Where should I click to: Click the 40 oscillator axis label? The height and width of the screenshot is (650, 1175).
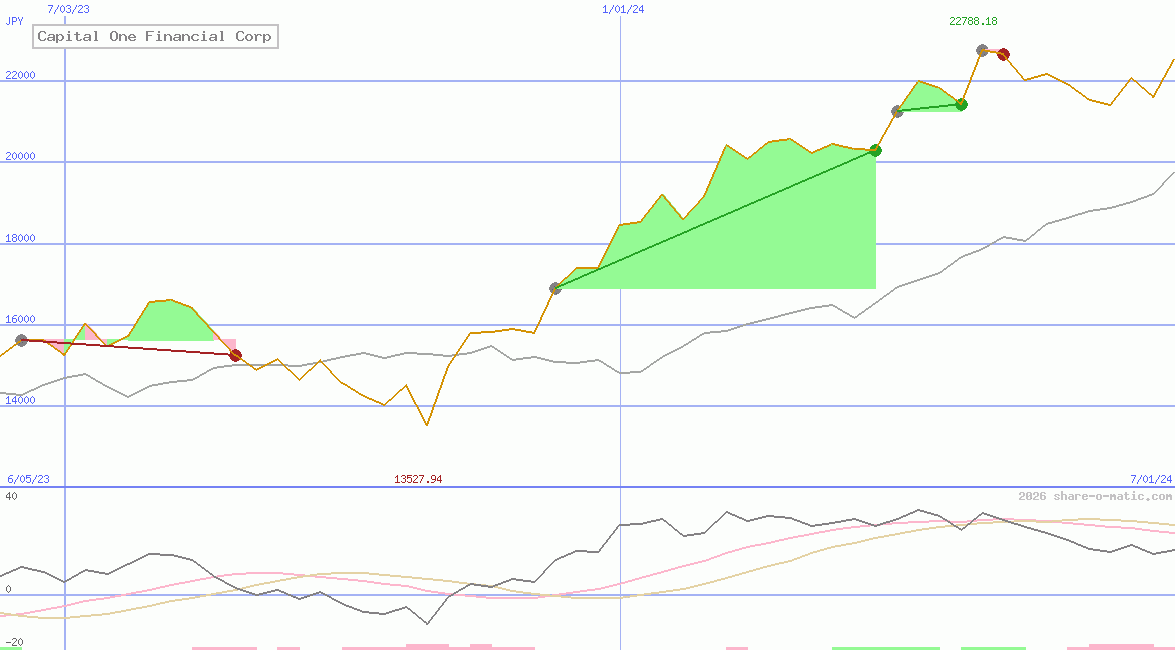click(11, 496)
